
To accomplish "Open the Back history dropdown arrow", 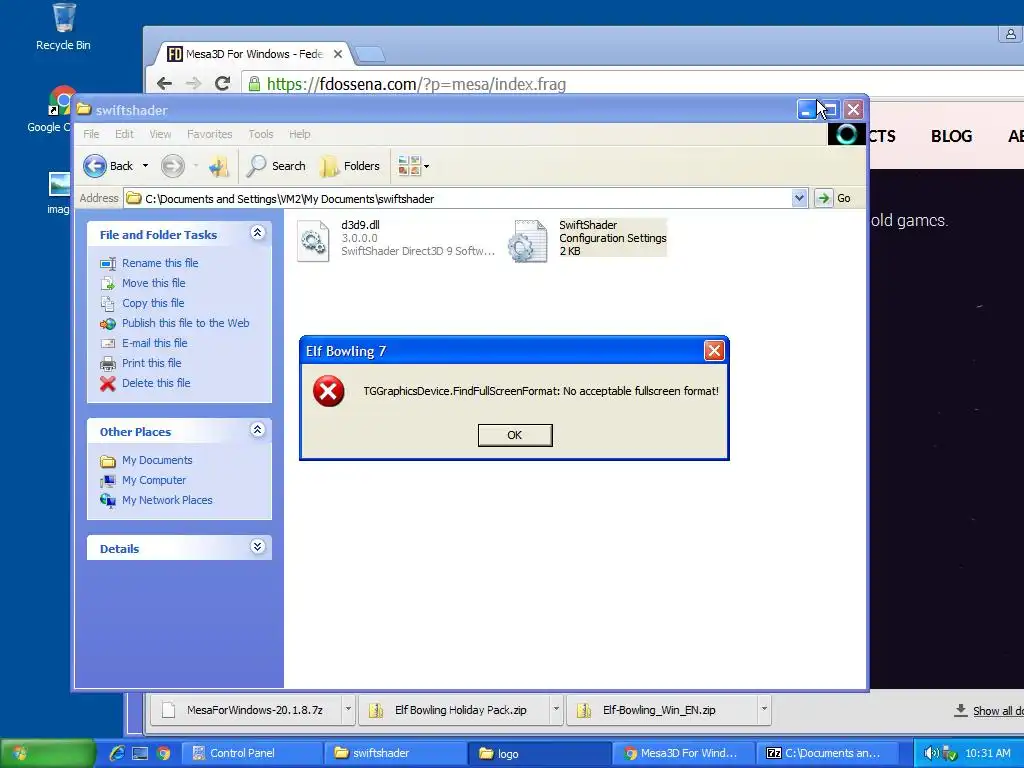I will [x=146, y=166].
